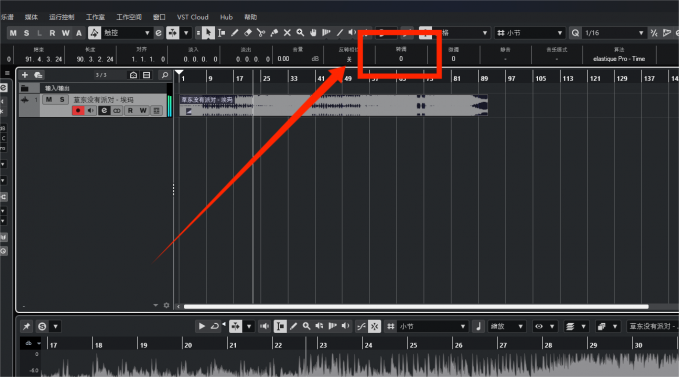Mute audio track 1 with M button

coord(49,100)
